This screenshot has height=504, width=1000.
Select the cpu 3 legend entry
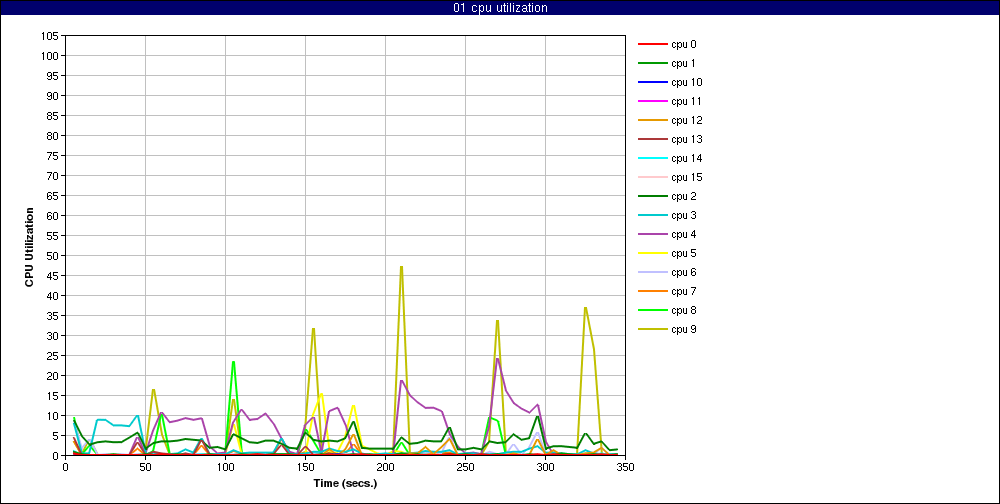tap(667, 216)
